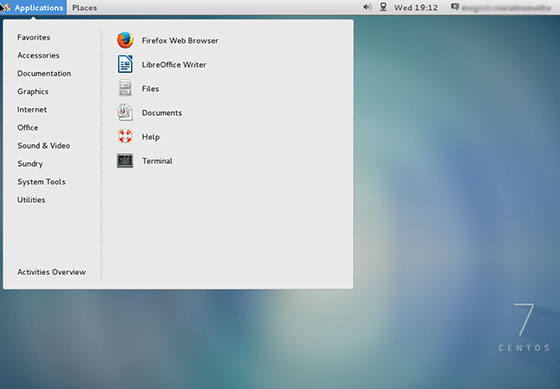560x389 pixels.
Task: Open the volume speaker icon in top bar
Action: coord(367,7)
